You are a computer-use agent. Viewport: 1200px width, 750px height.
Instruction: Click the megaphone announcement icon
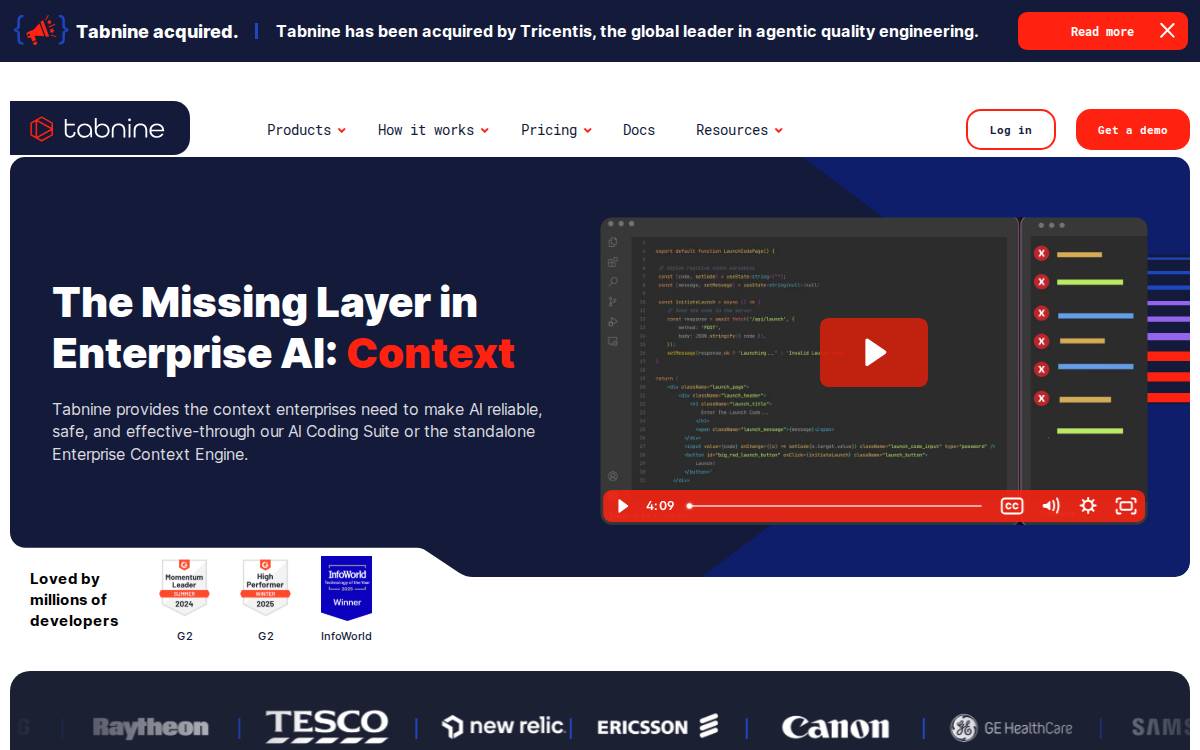(x=41, y=31)
